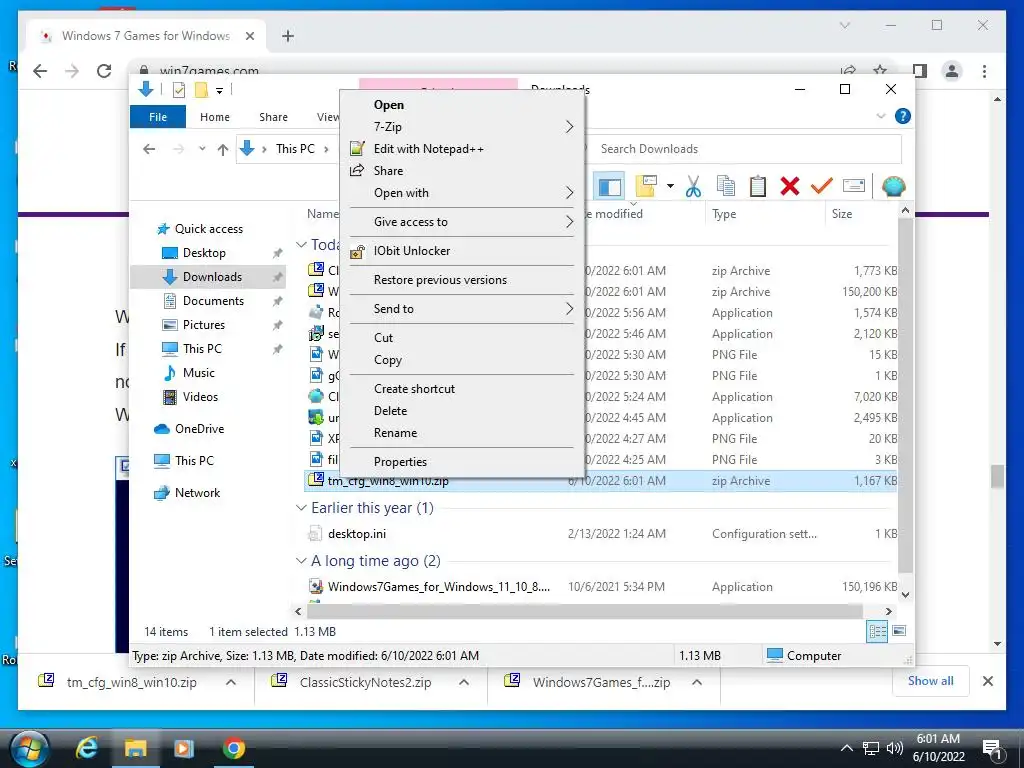Go up one folder level arrow

pos(223,150)
